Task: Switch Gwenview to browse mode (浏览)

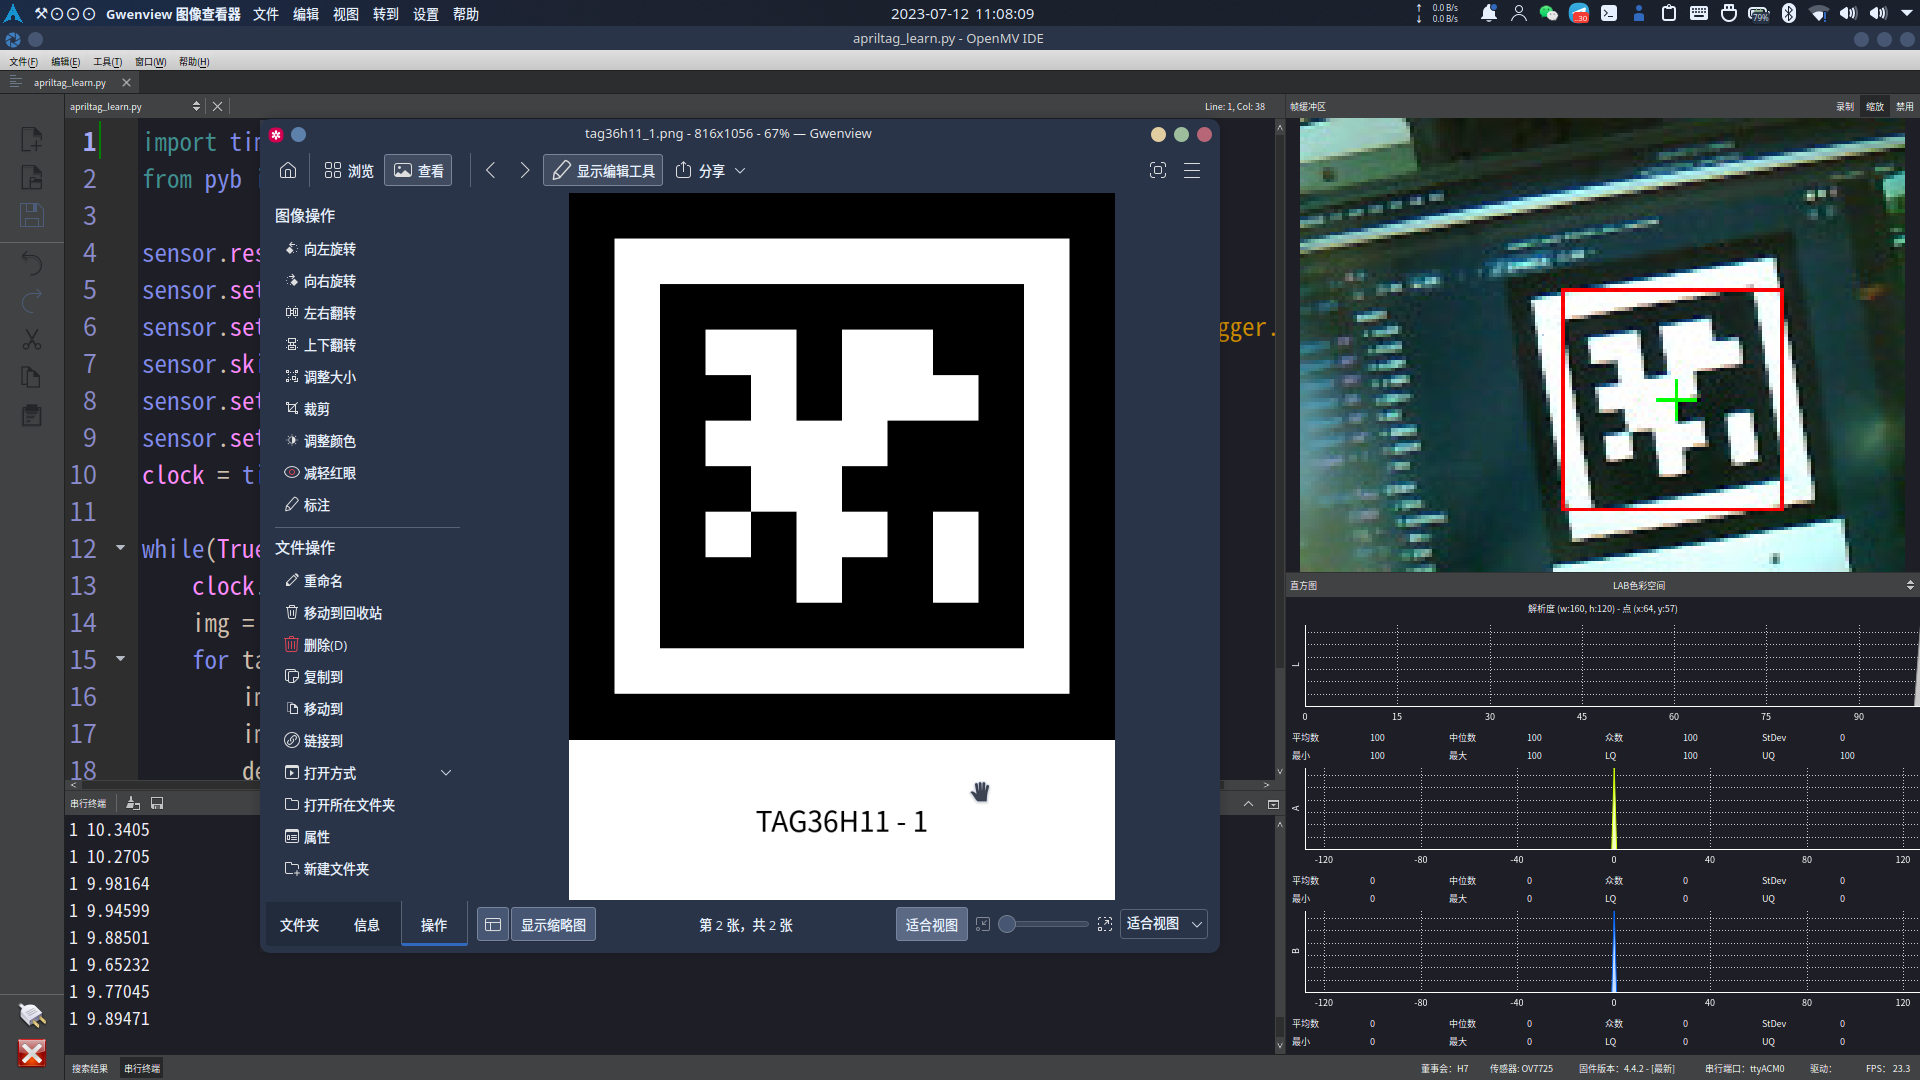Action: click(349, 170)
